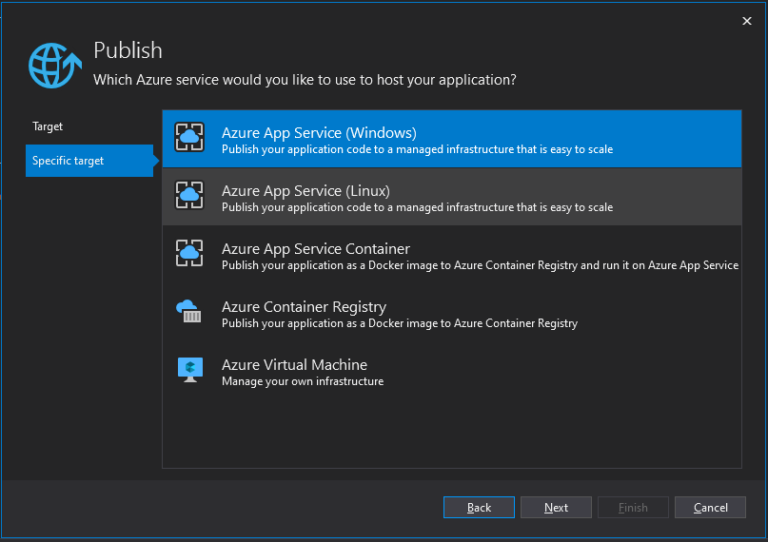The image size is (768, 542).
Task: Click the disabled Finish button
Action: 633,507
